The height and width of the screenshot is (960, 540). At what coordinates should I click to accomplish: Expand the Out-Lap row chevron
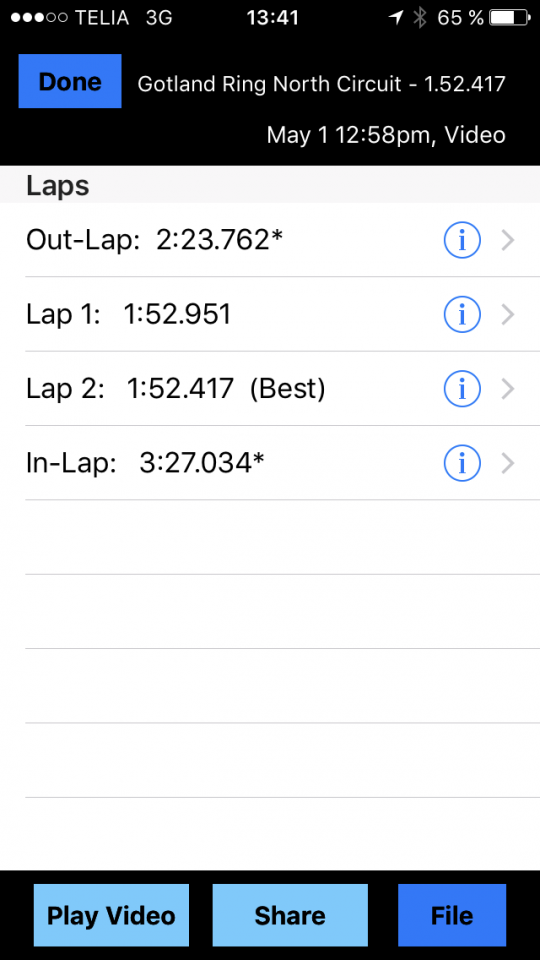pyautogui.click(x=508, y=241)
